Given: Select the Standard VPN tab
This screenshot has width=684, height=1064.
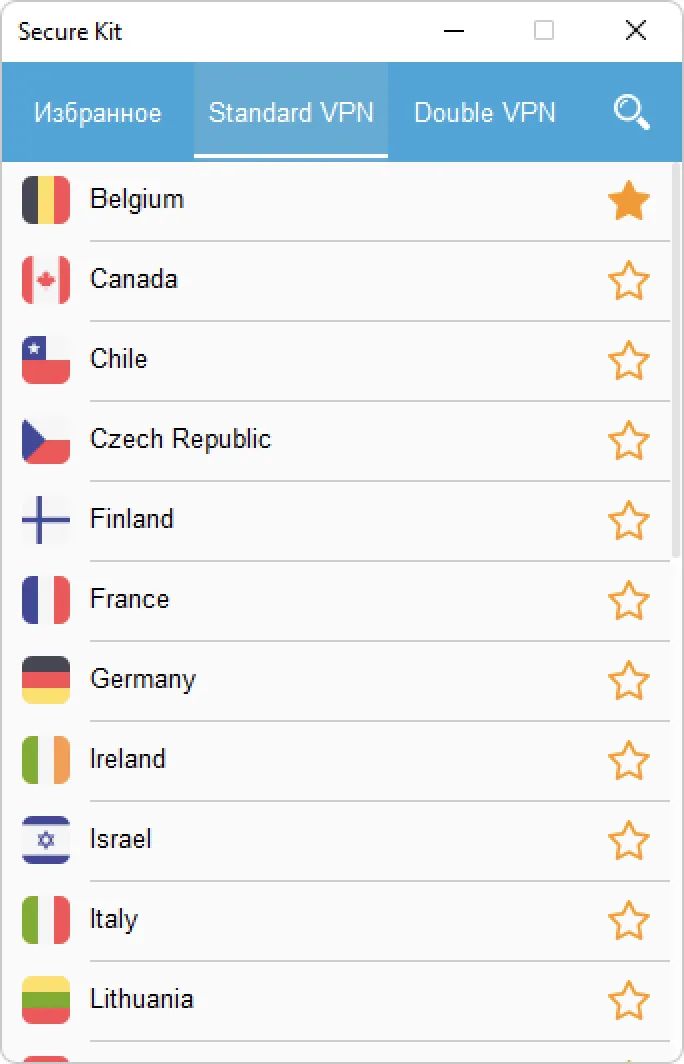Looking at the screenshot, I should pyautogui.click(x=291, y=113).
